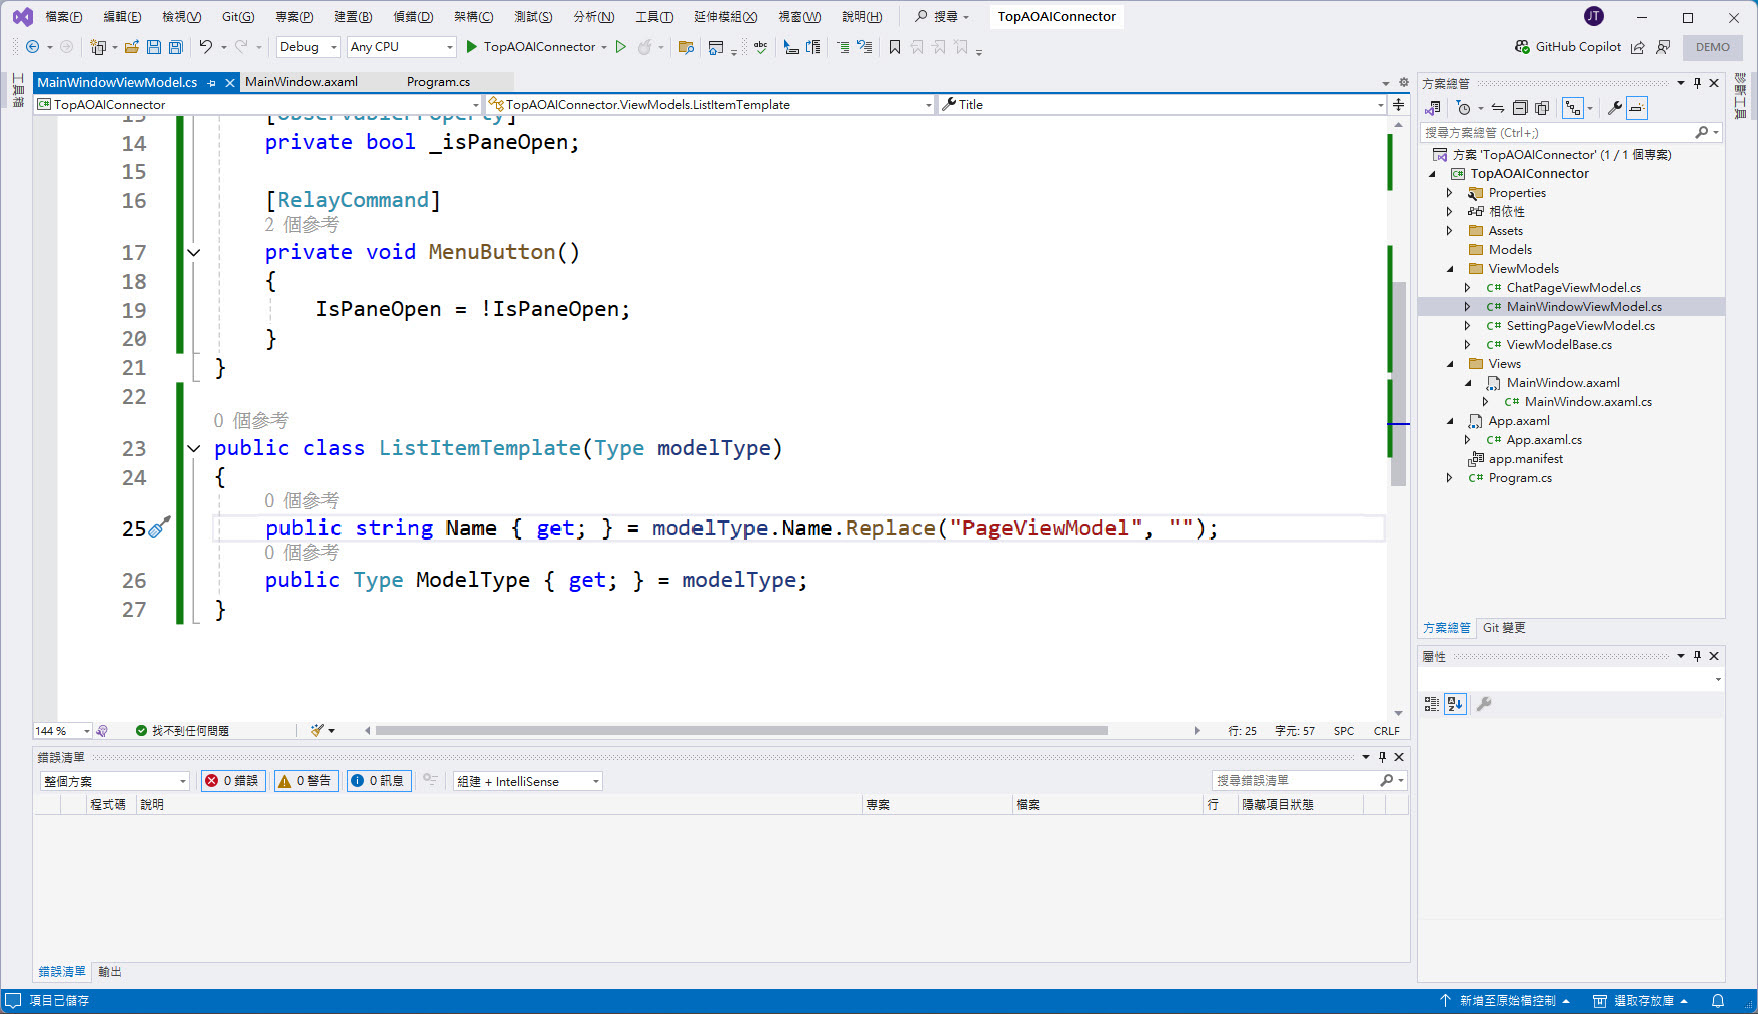Open the 144 % zoom level dropdown
The height and width of the screenshot is (1014, 1758).
[62, 731]
